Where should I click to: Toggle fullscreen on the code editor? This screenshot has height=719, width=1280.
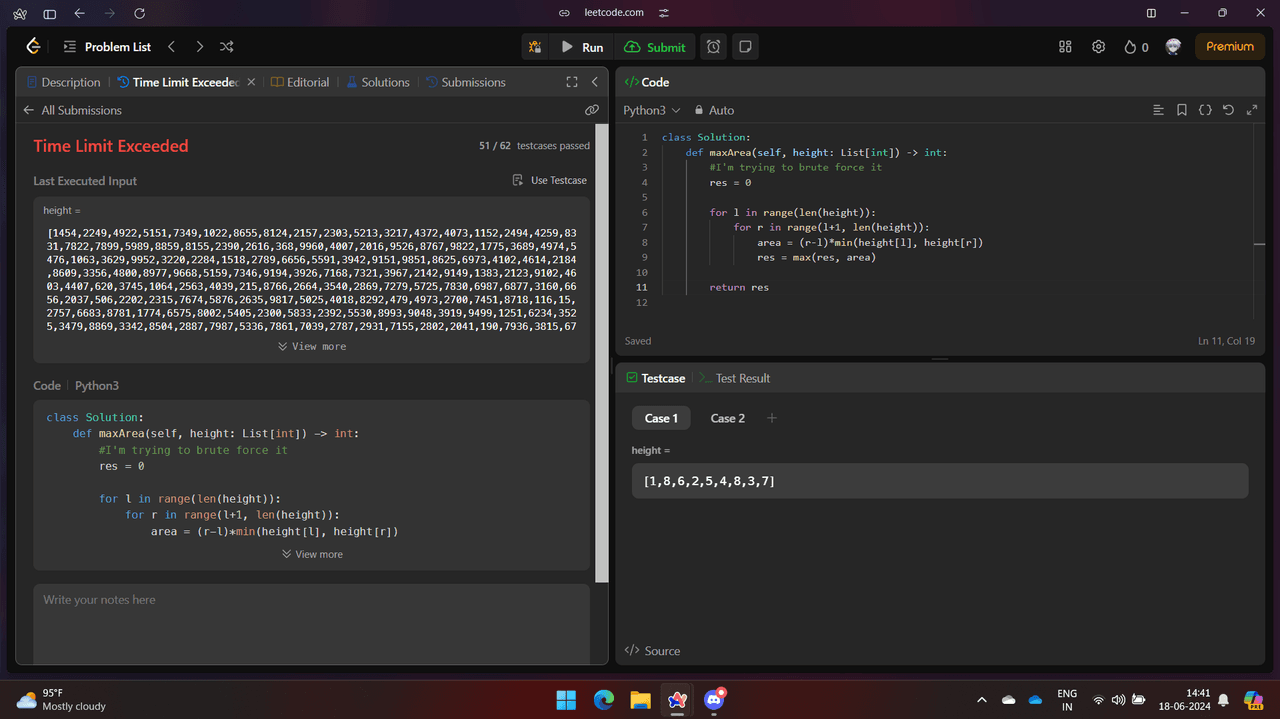(x=1252, y=110)
